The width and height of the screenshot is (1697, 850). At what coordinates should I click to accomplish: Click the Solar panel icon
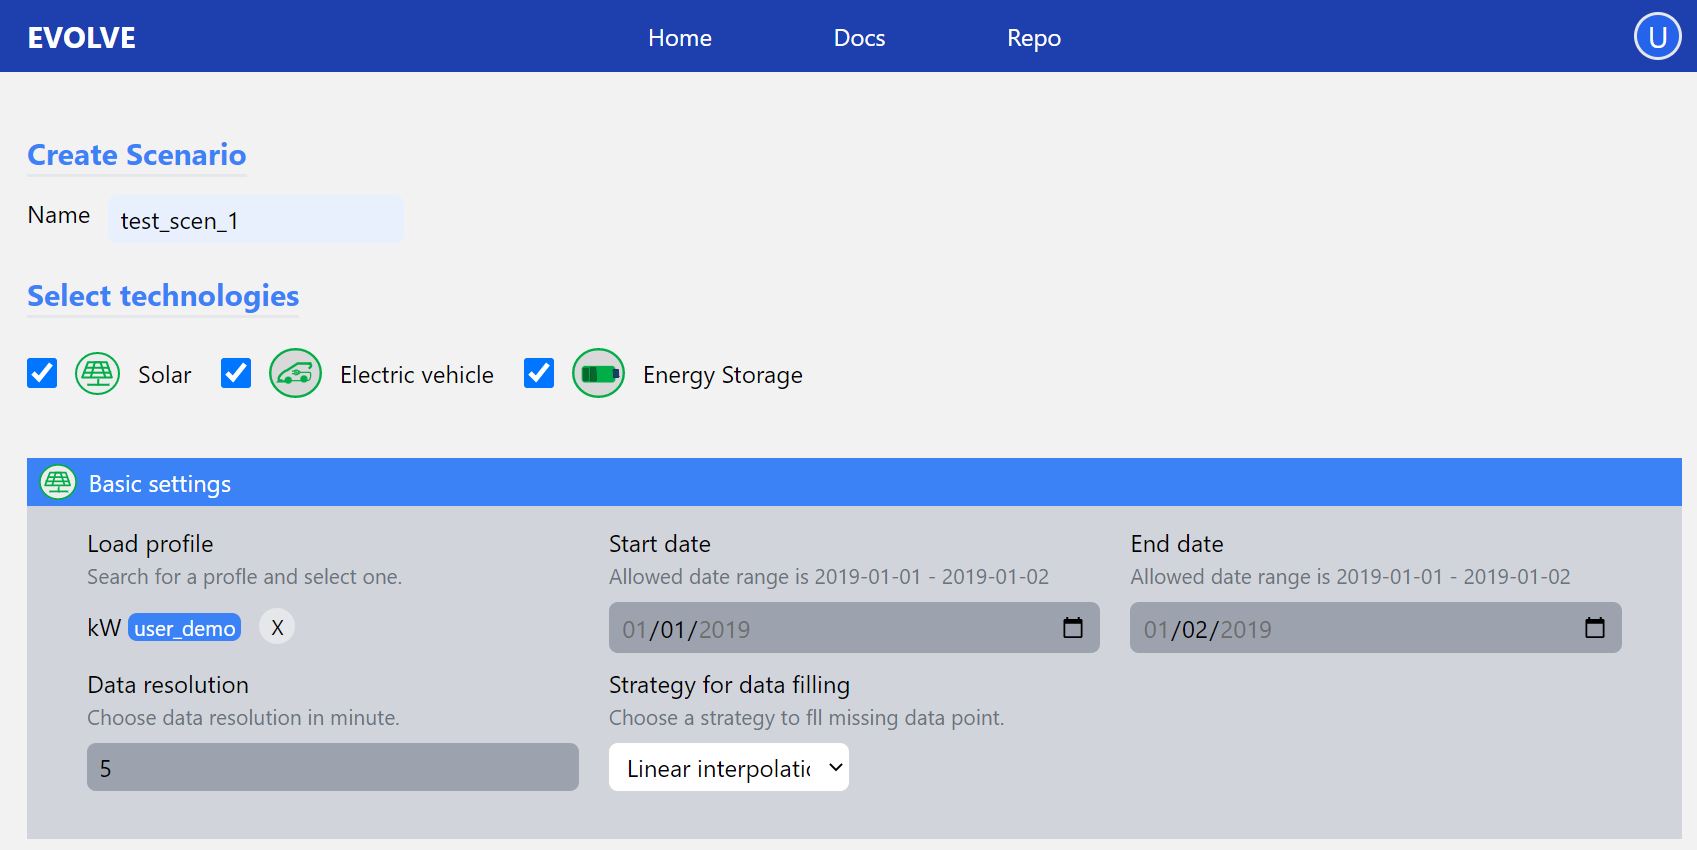coord(98,374)
